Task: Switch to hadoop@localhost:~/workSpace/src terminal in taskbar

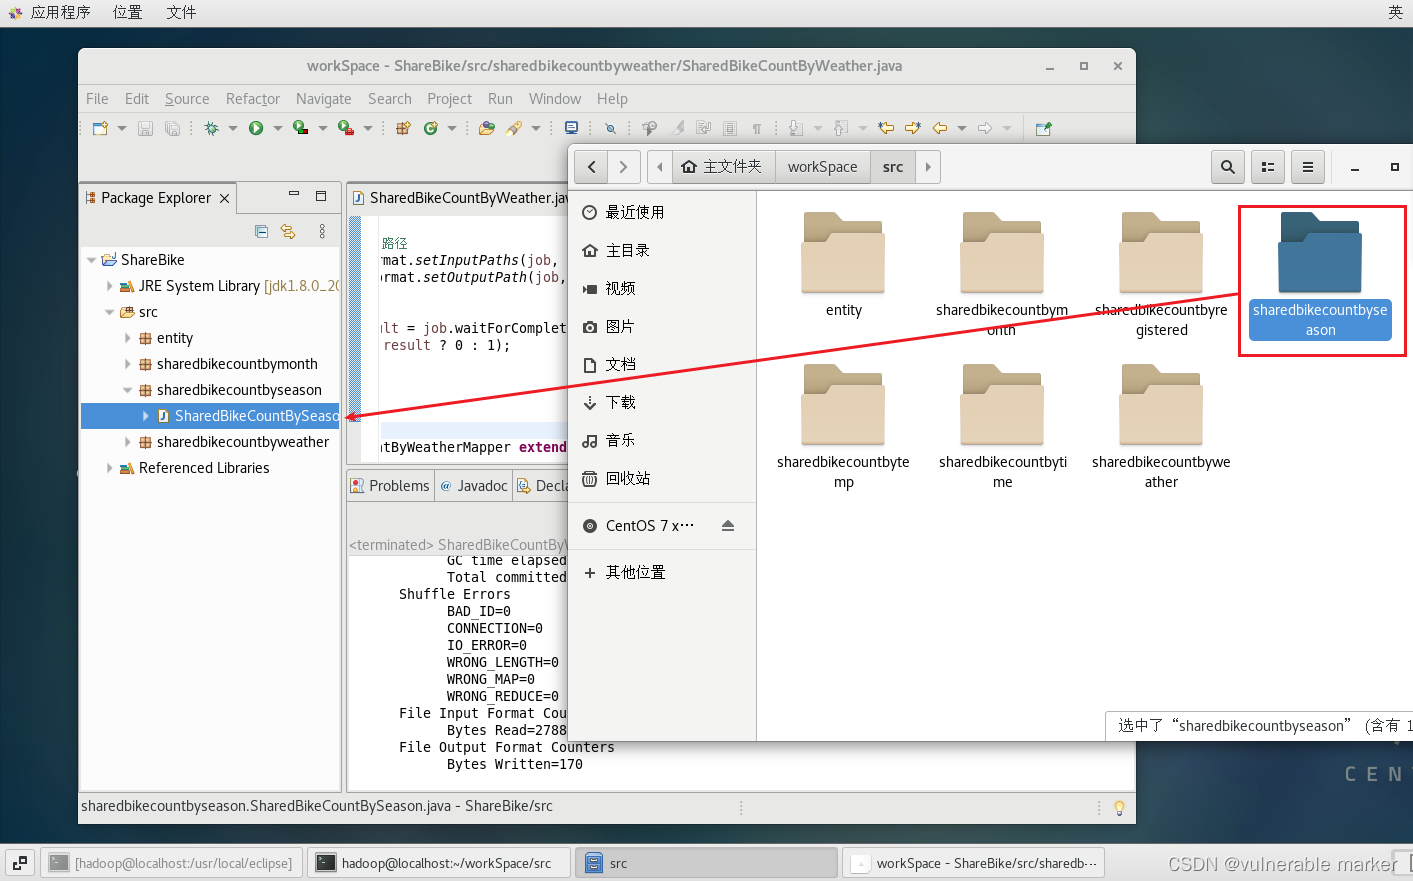Action: (x=439, y=863)
